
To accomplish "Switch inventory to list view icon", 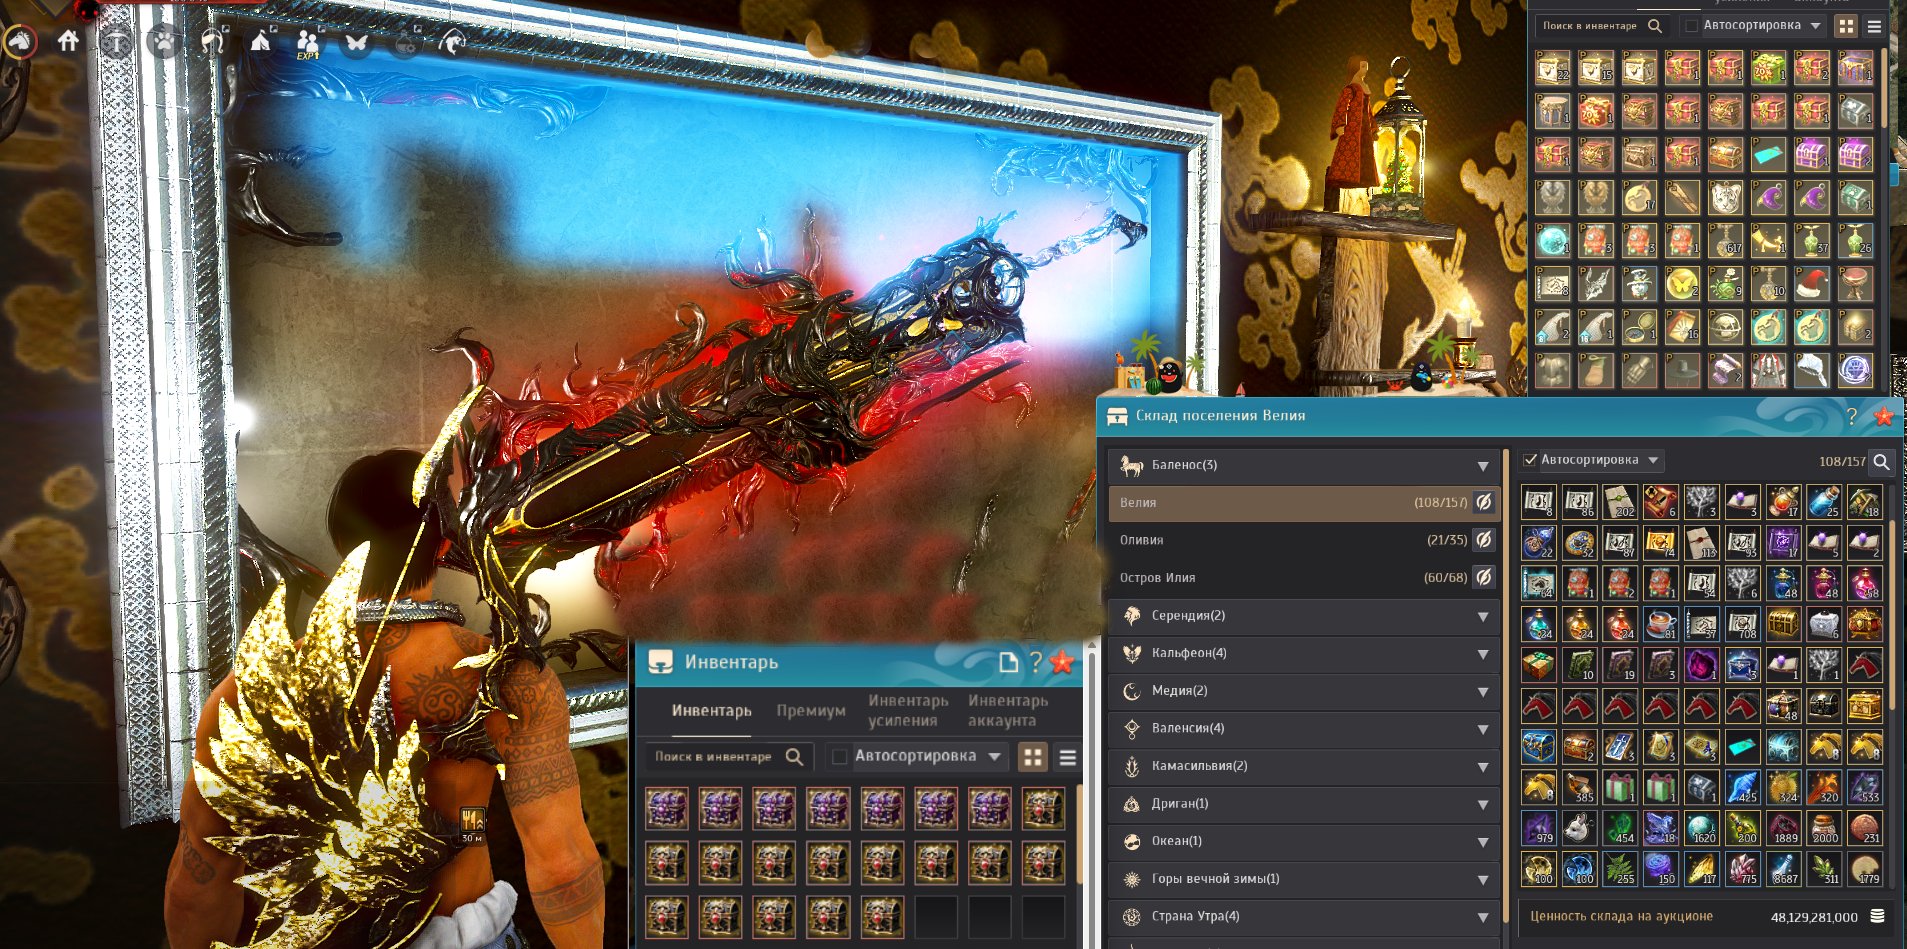I will click(1068, 757).
